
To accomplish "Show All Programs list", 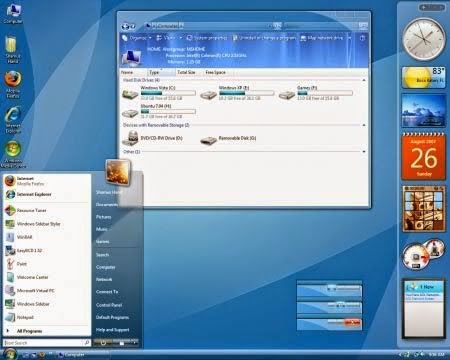I will coord(29,331).
